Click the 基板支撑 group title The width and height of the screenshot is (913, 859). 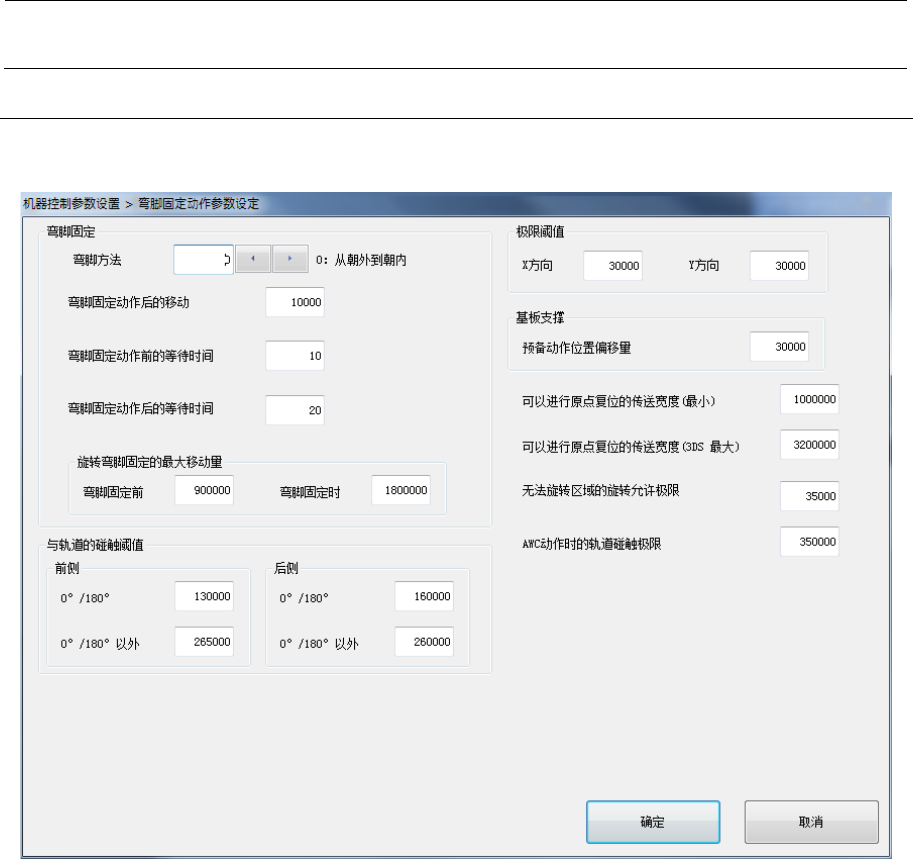540,317
